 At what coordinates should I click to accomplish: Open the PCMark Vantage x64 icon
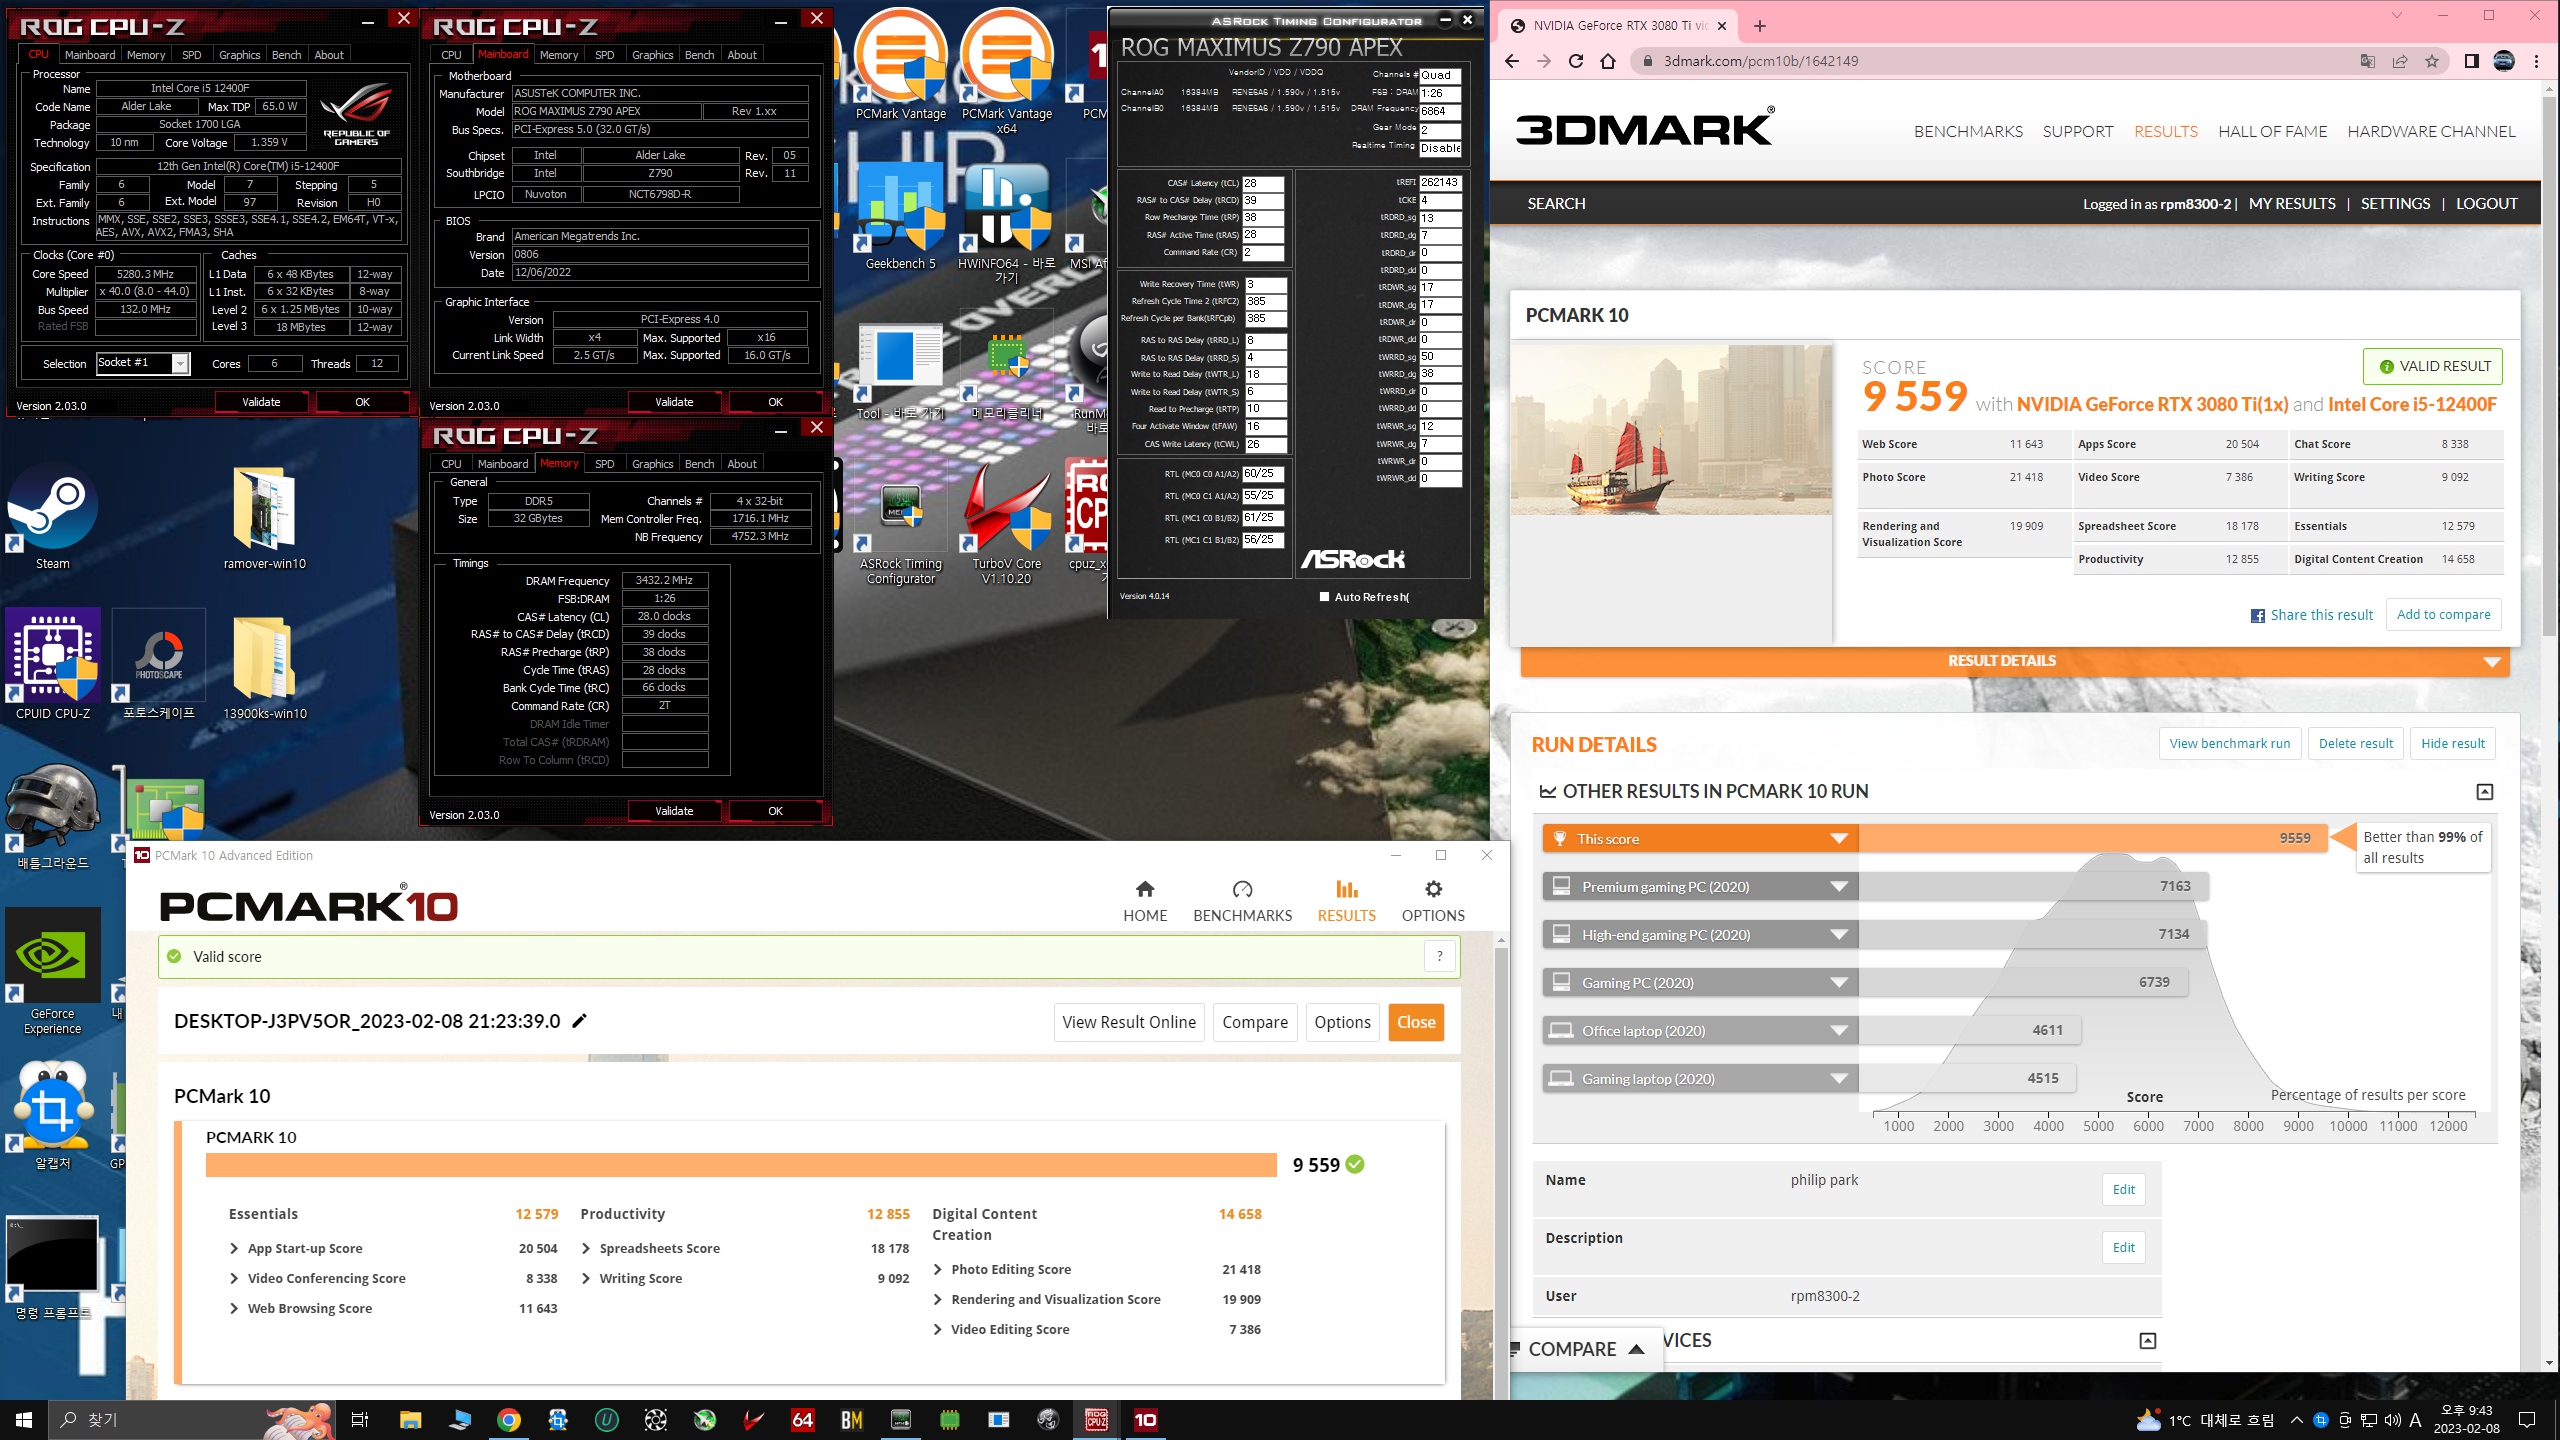click(x=1007, y=70)
